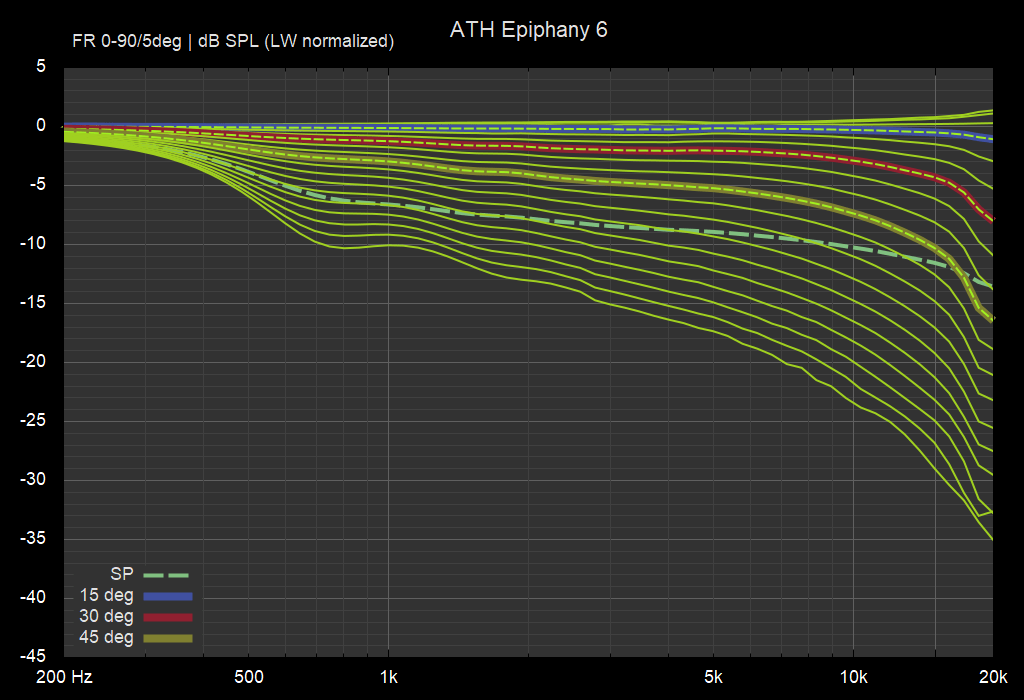Click the 10k x-axis tick label

[853, 677]
